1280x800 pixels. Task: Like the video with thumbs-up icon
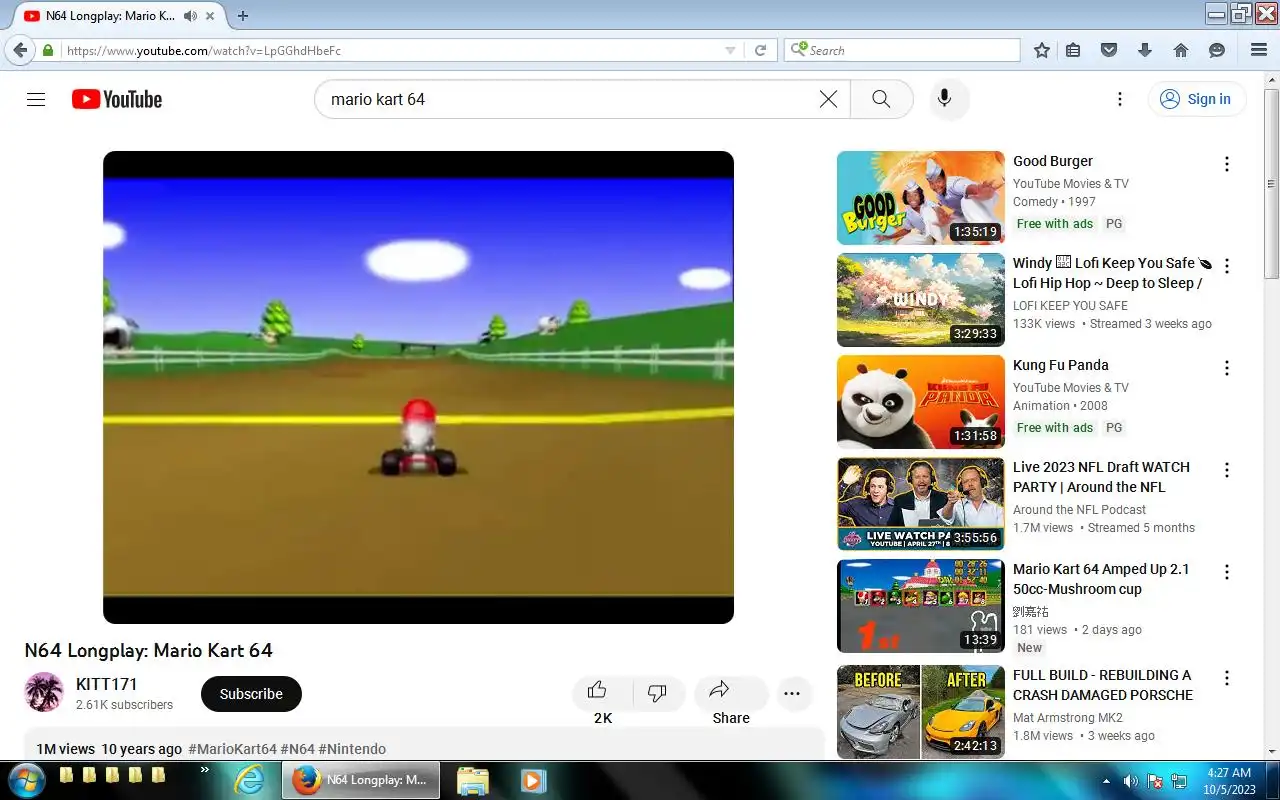point(598,691)
